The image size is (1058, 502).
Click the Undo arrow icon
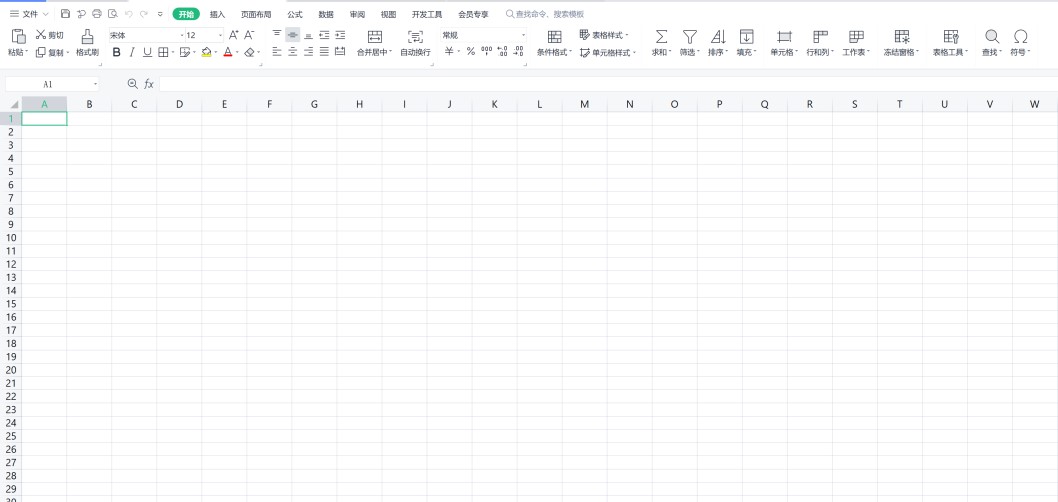[128, 13]
